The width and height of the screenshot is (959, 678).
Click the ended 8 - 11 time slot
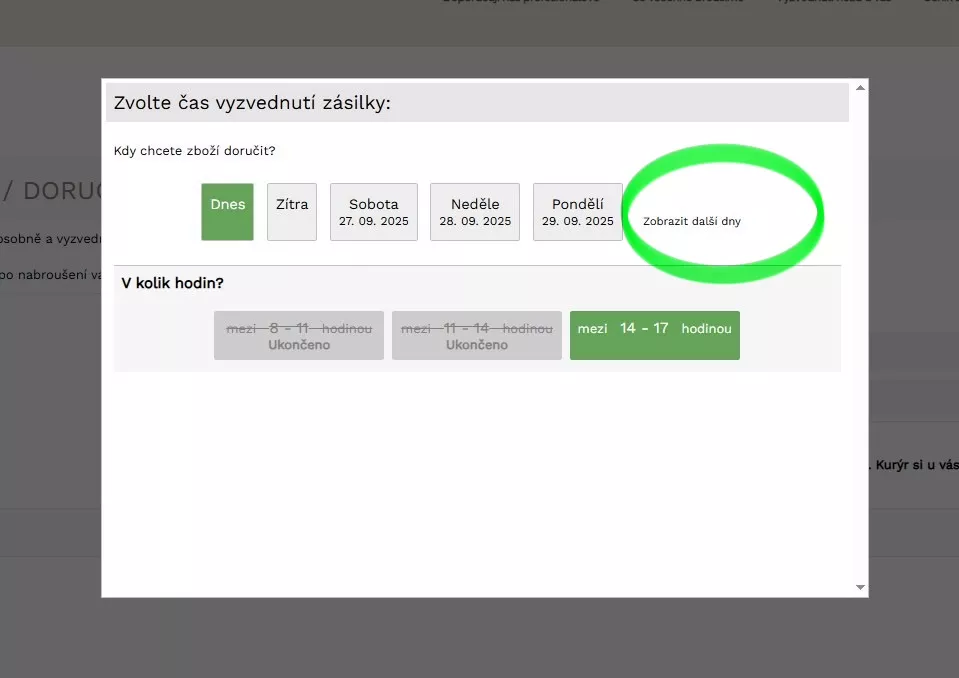click(299, 335)
